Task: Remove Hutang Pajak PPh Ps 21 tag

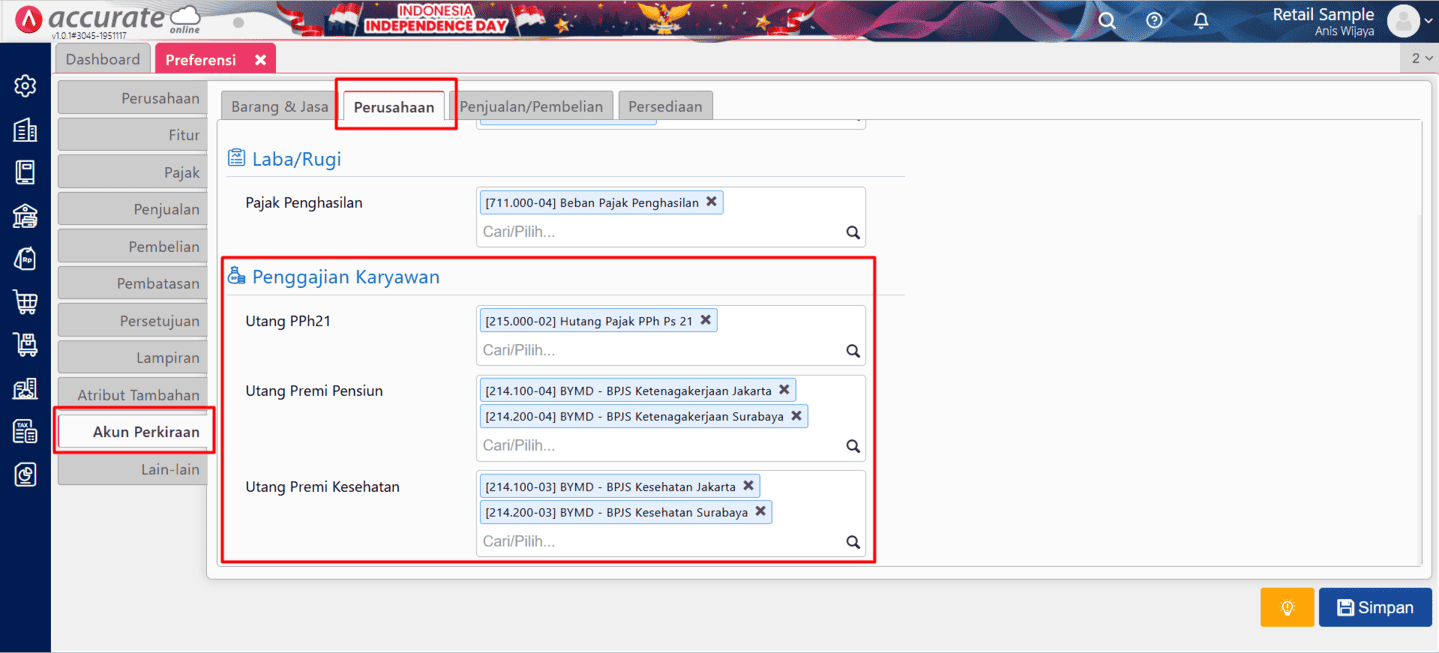Action: point(706,320)
